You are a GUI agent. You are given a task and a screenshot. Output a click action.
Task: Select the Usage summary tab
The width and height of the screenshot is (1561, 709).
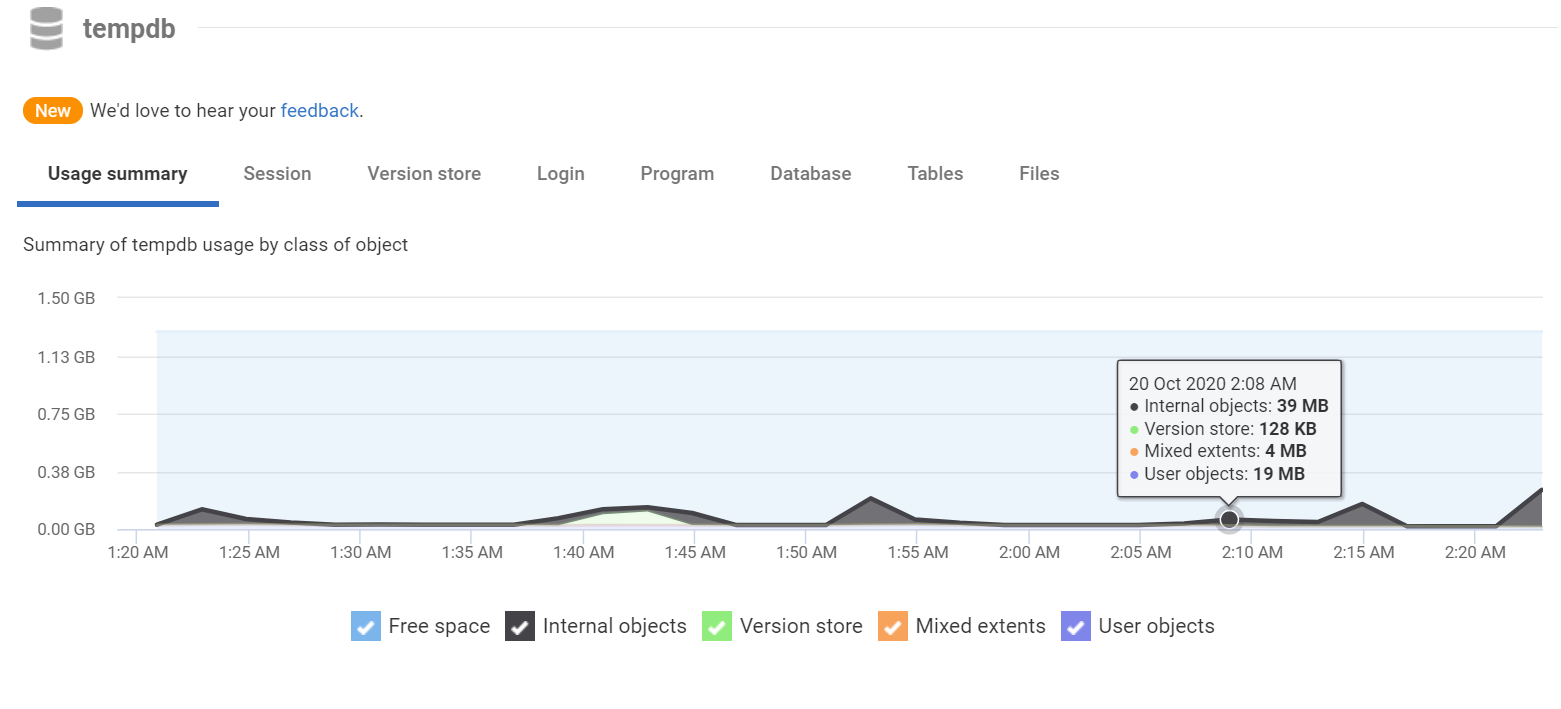pos(117,174)
